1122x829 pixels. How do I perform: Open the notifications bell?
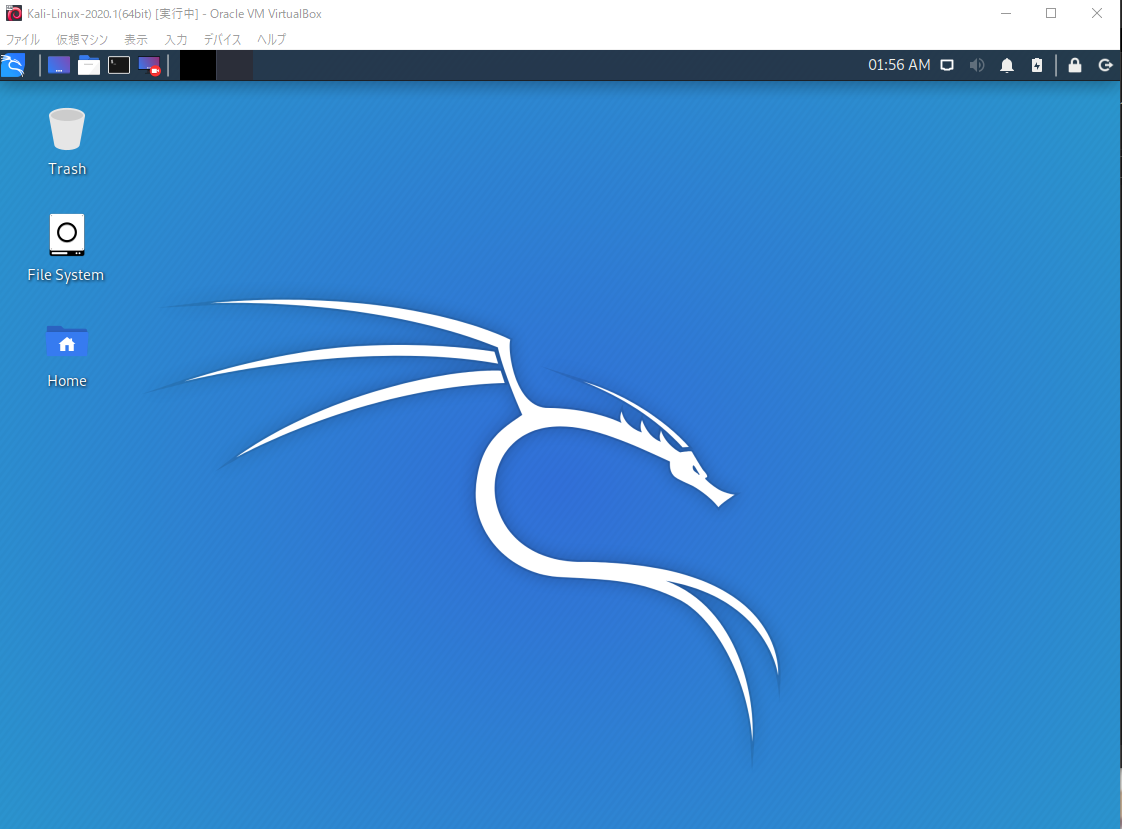coord(1007,66)
